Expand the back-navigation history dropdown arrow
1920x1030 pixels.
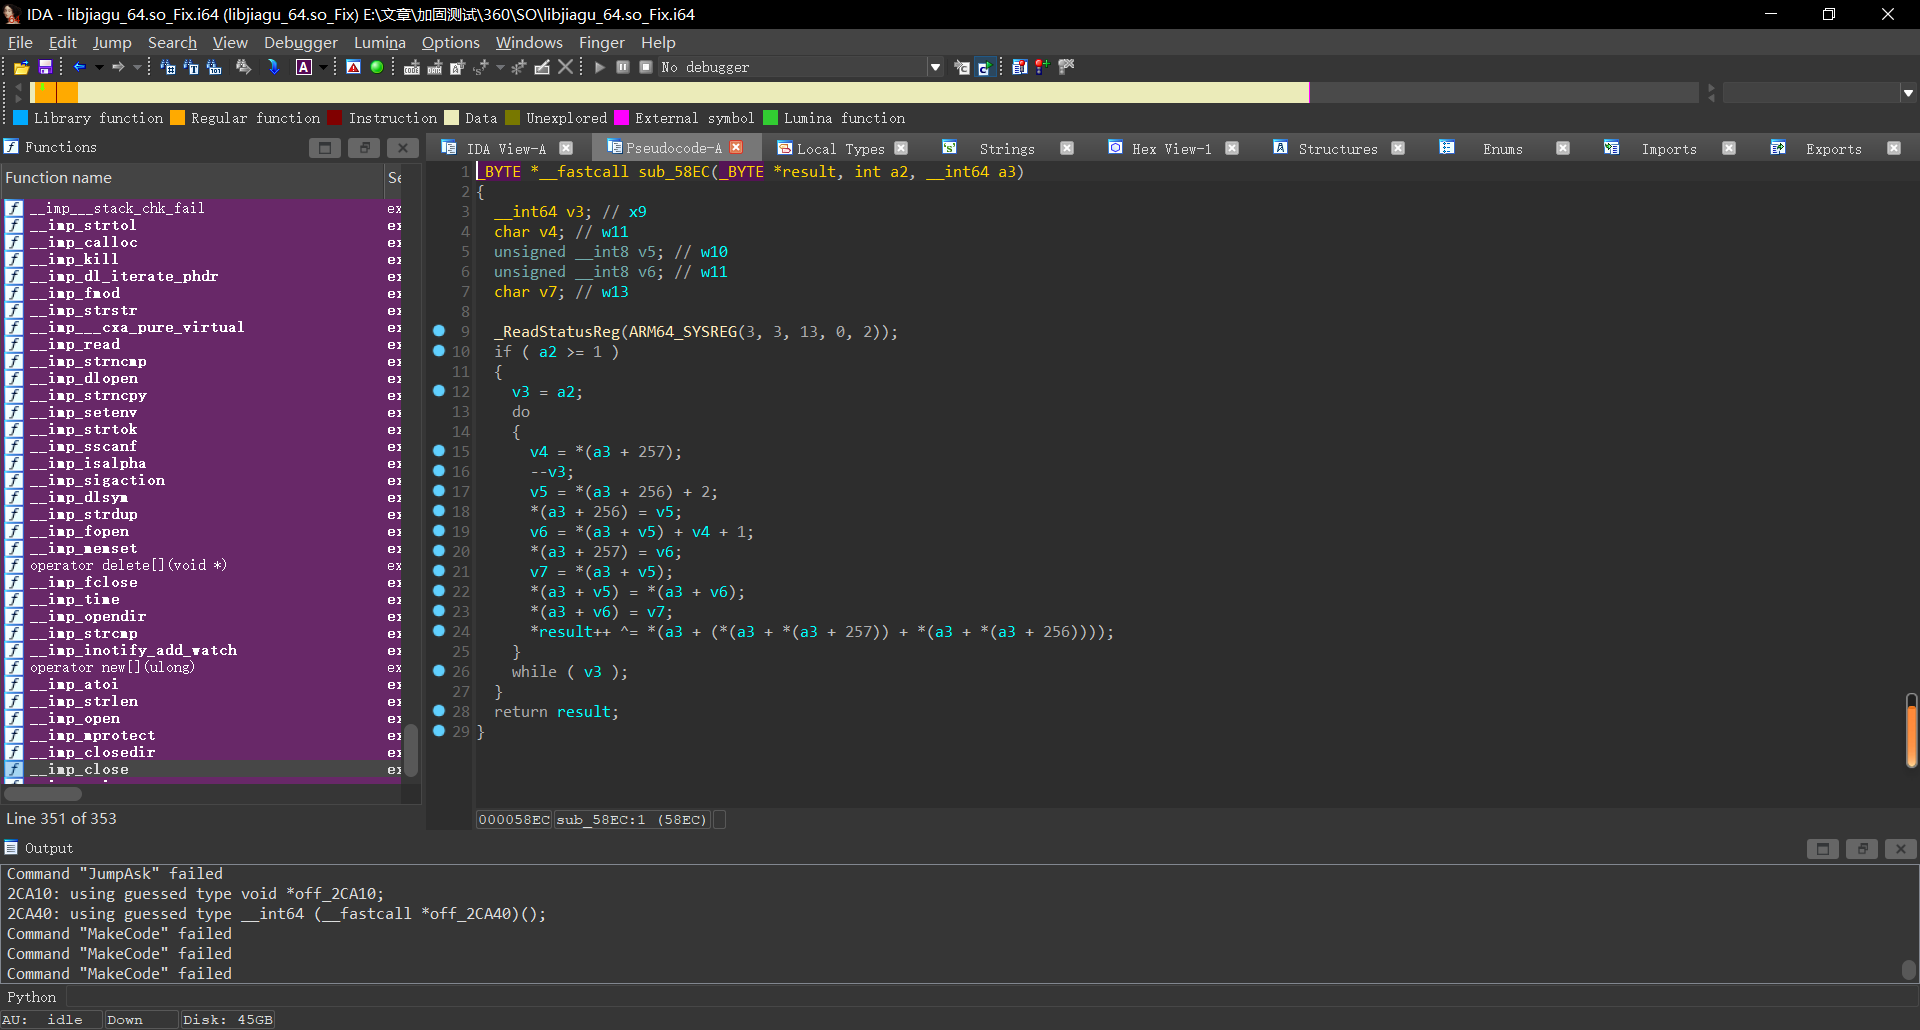pyautogui.click(x=99, y=67)
